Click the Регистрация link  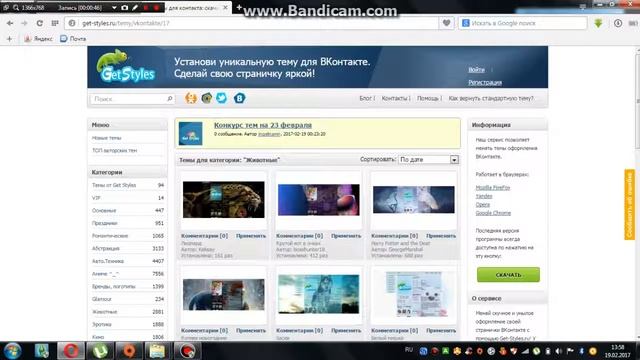point(485,82)
